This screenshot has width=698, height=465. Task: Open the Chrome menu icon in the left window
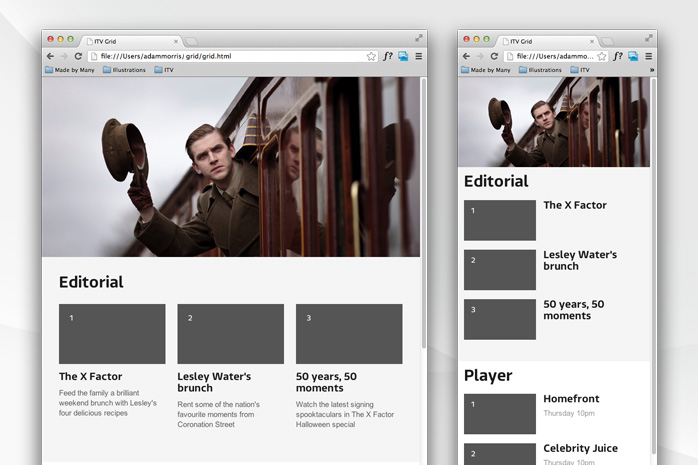tap(418, 56)
